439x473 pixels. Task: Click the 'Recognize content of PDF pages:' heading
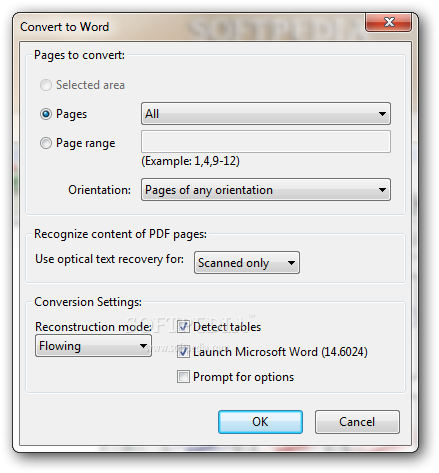click(x=120, y=234)
